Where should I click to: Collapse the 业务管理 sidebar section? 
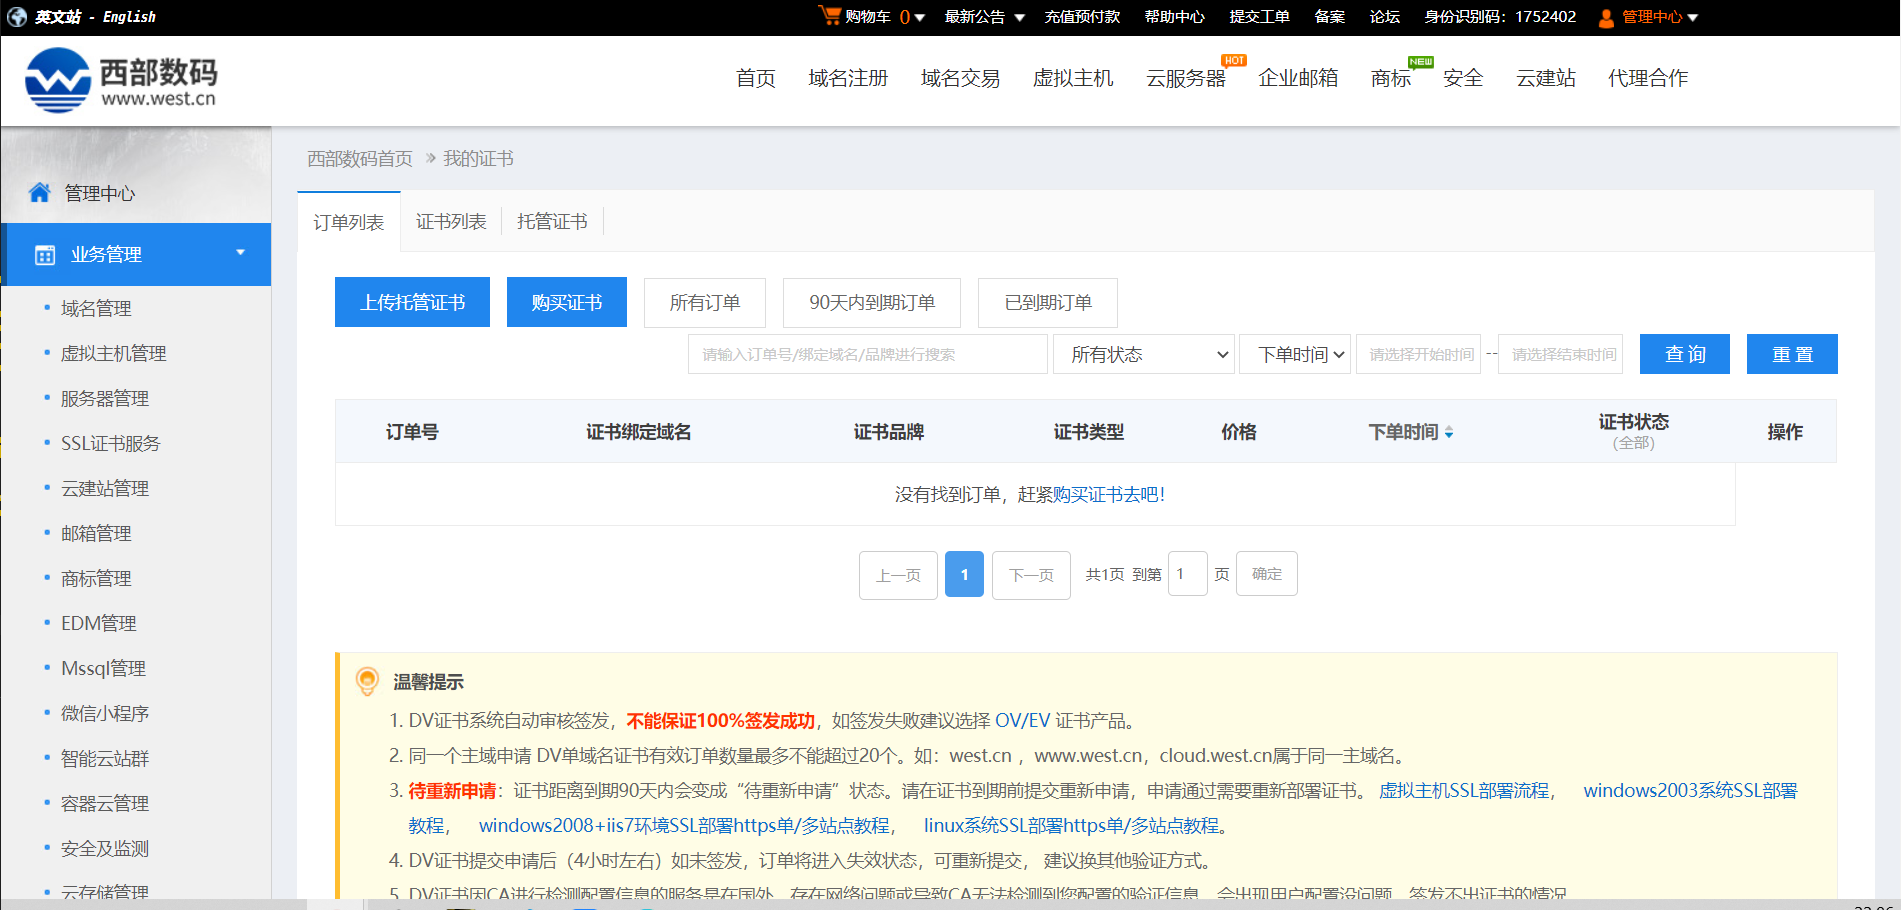tap(240, 253)
